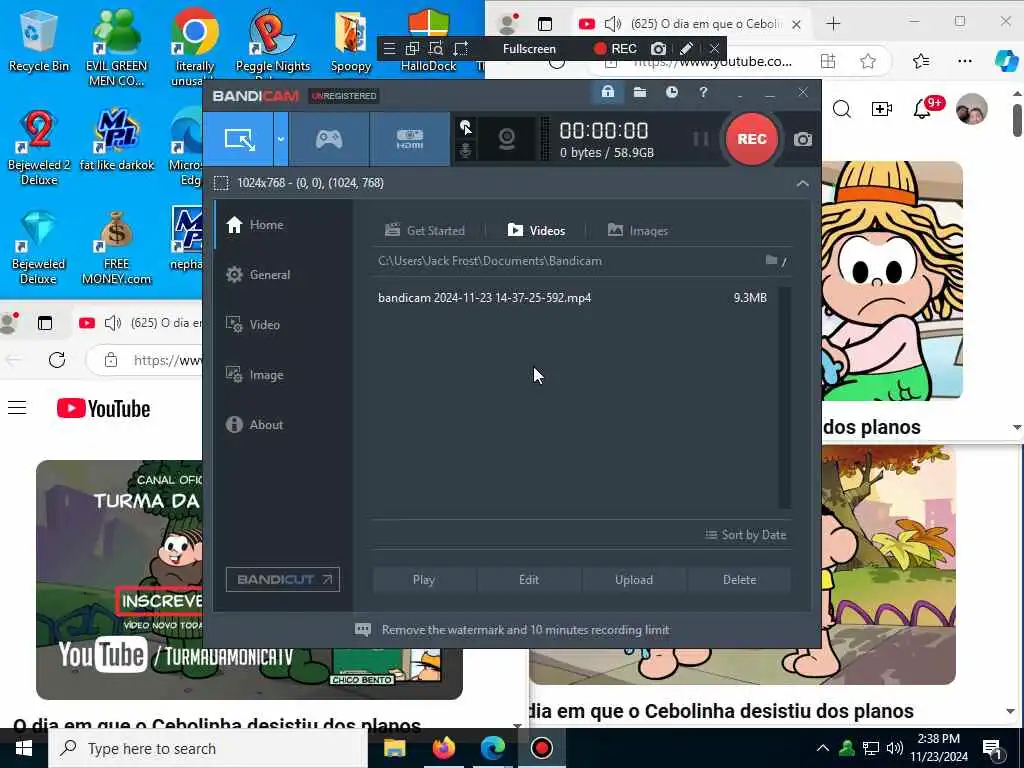Click 1024x768 capture area selection icon

click(x=221, y=183)
